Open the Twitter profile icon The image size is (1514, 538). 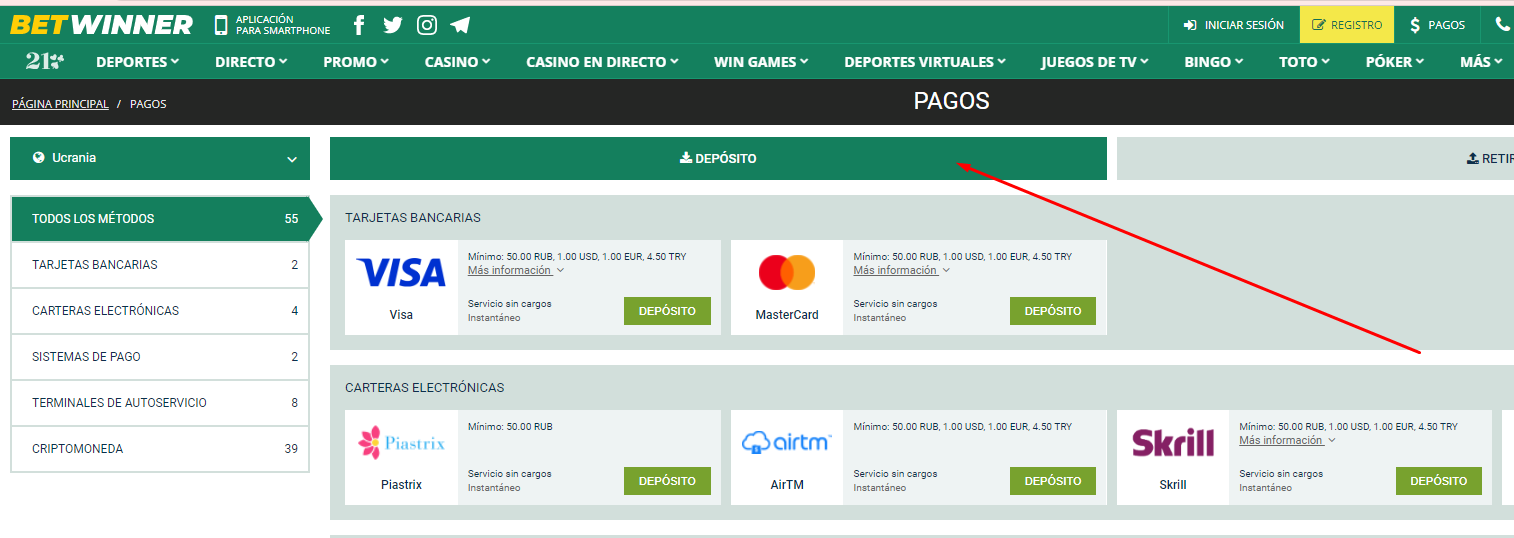[393, 25]
